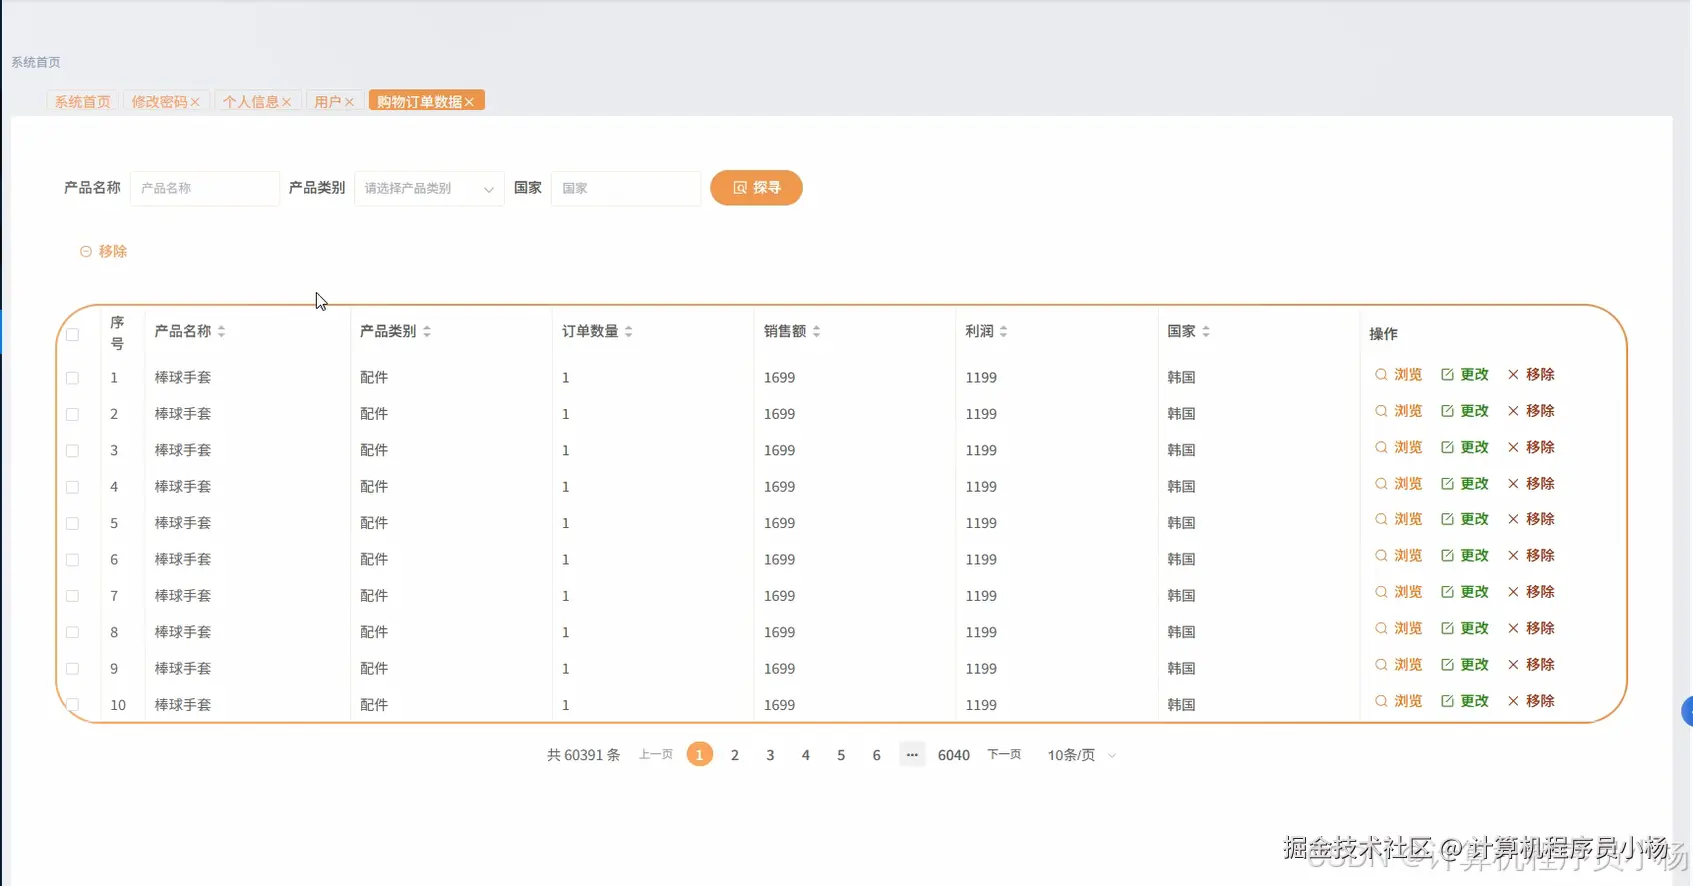
Task: Click 浏览 for row 1
Action: pos(1398,374)
